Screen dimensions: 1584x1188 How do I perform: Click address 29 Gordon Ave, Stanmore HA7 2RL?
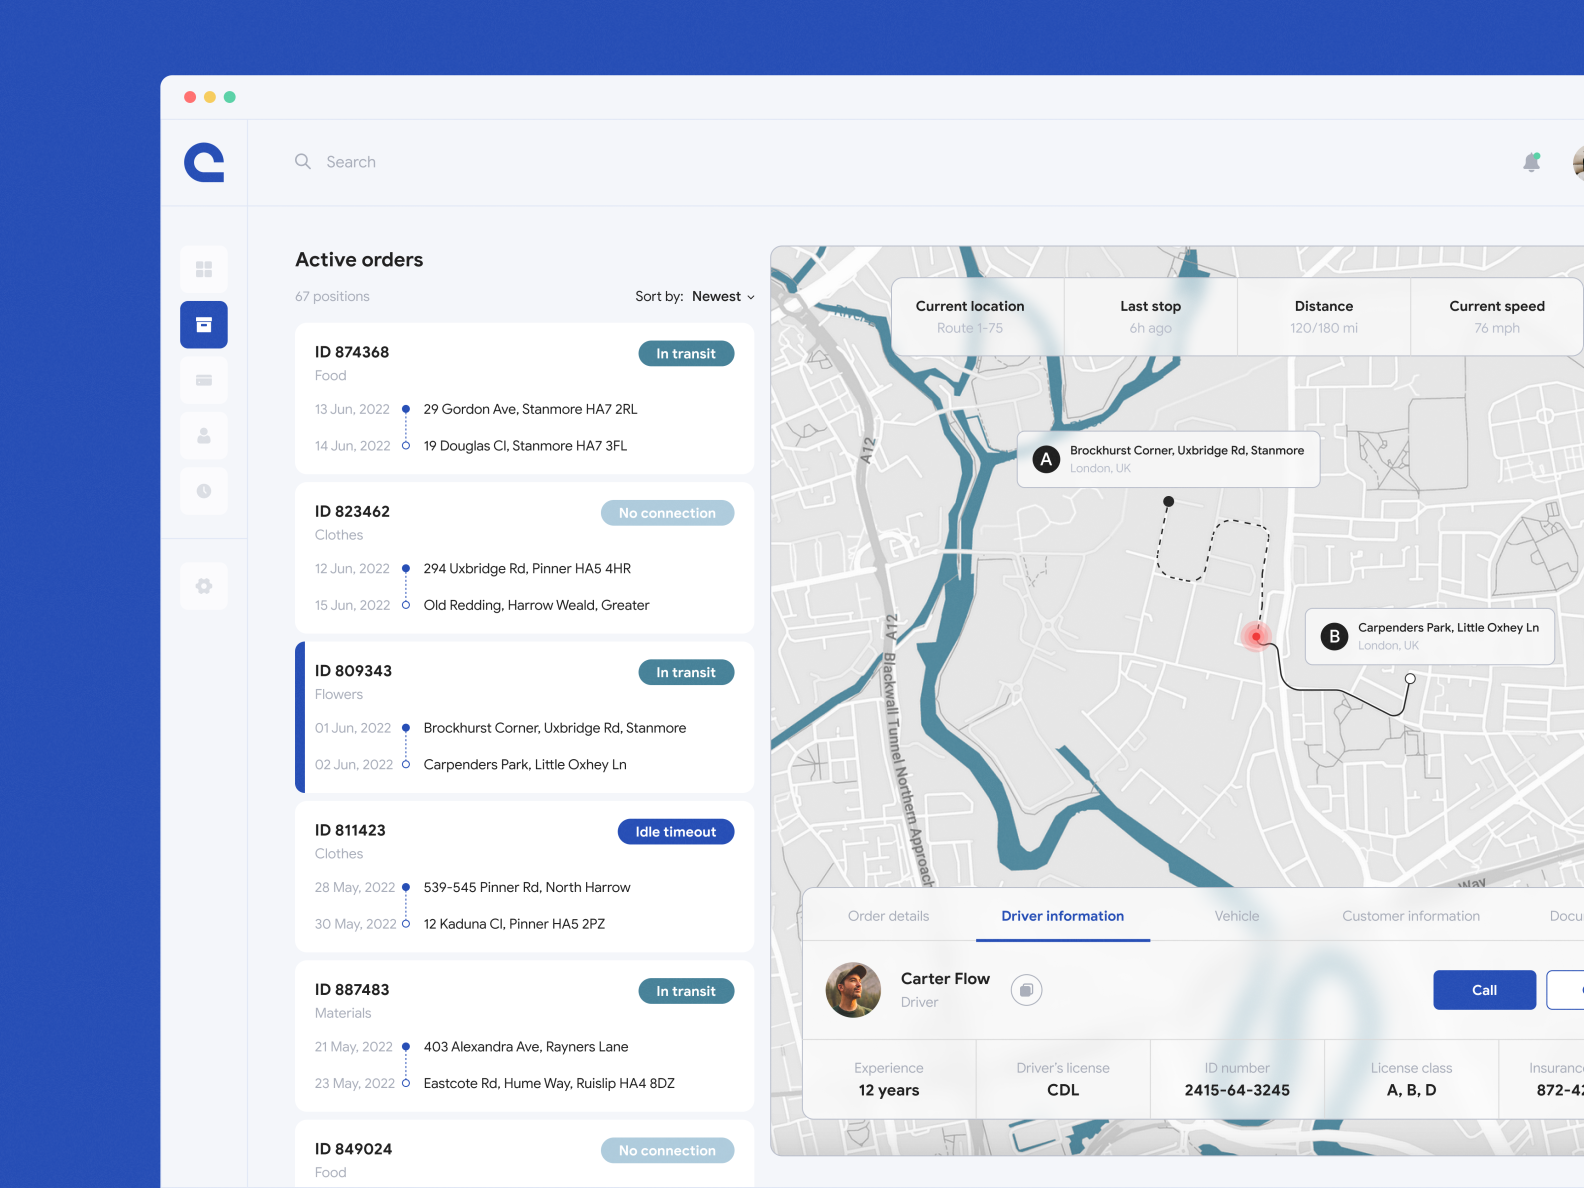click(530, 409)
